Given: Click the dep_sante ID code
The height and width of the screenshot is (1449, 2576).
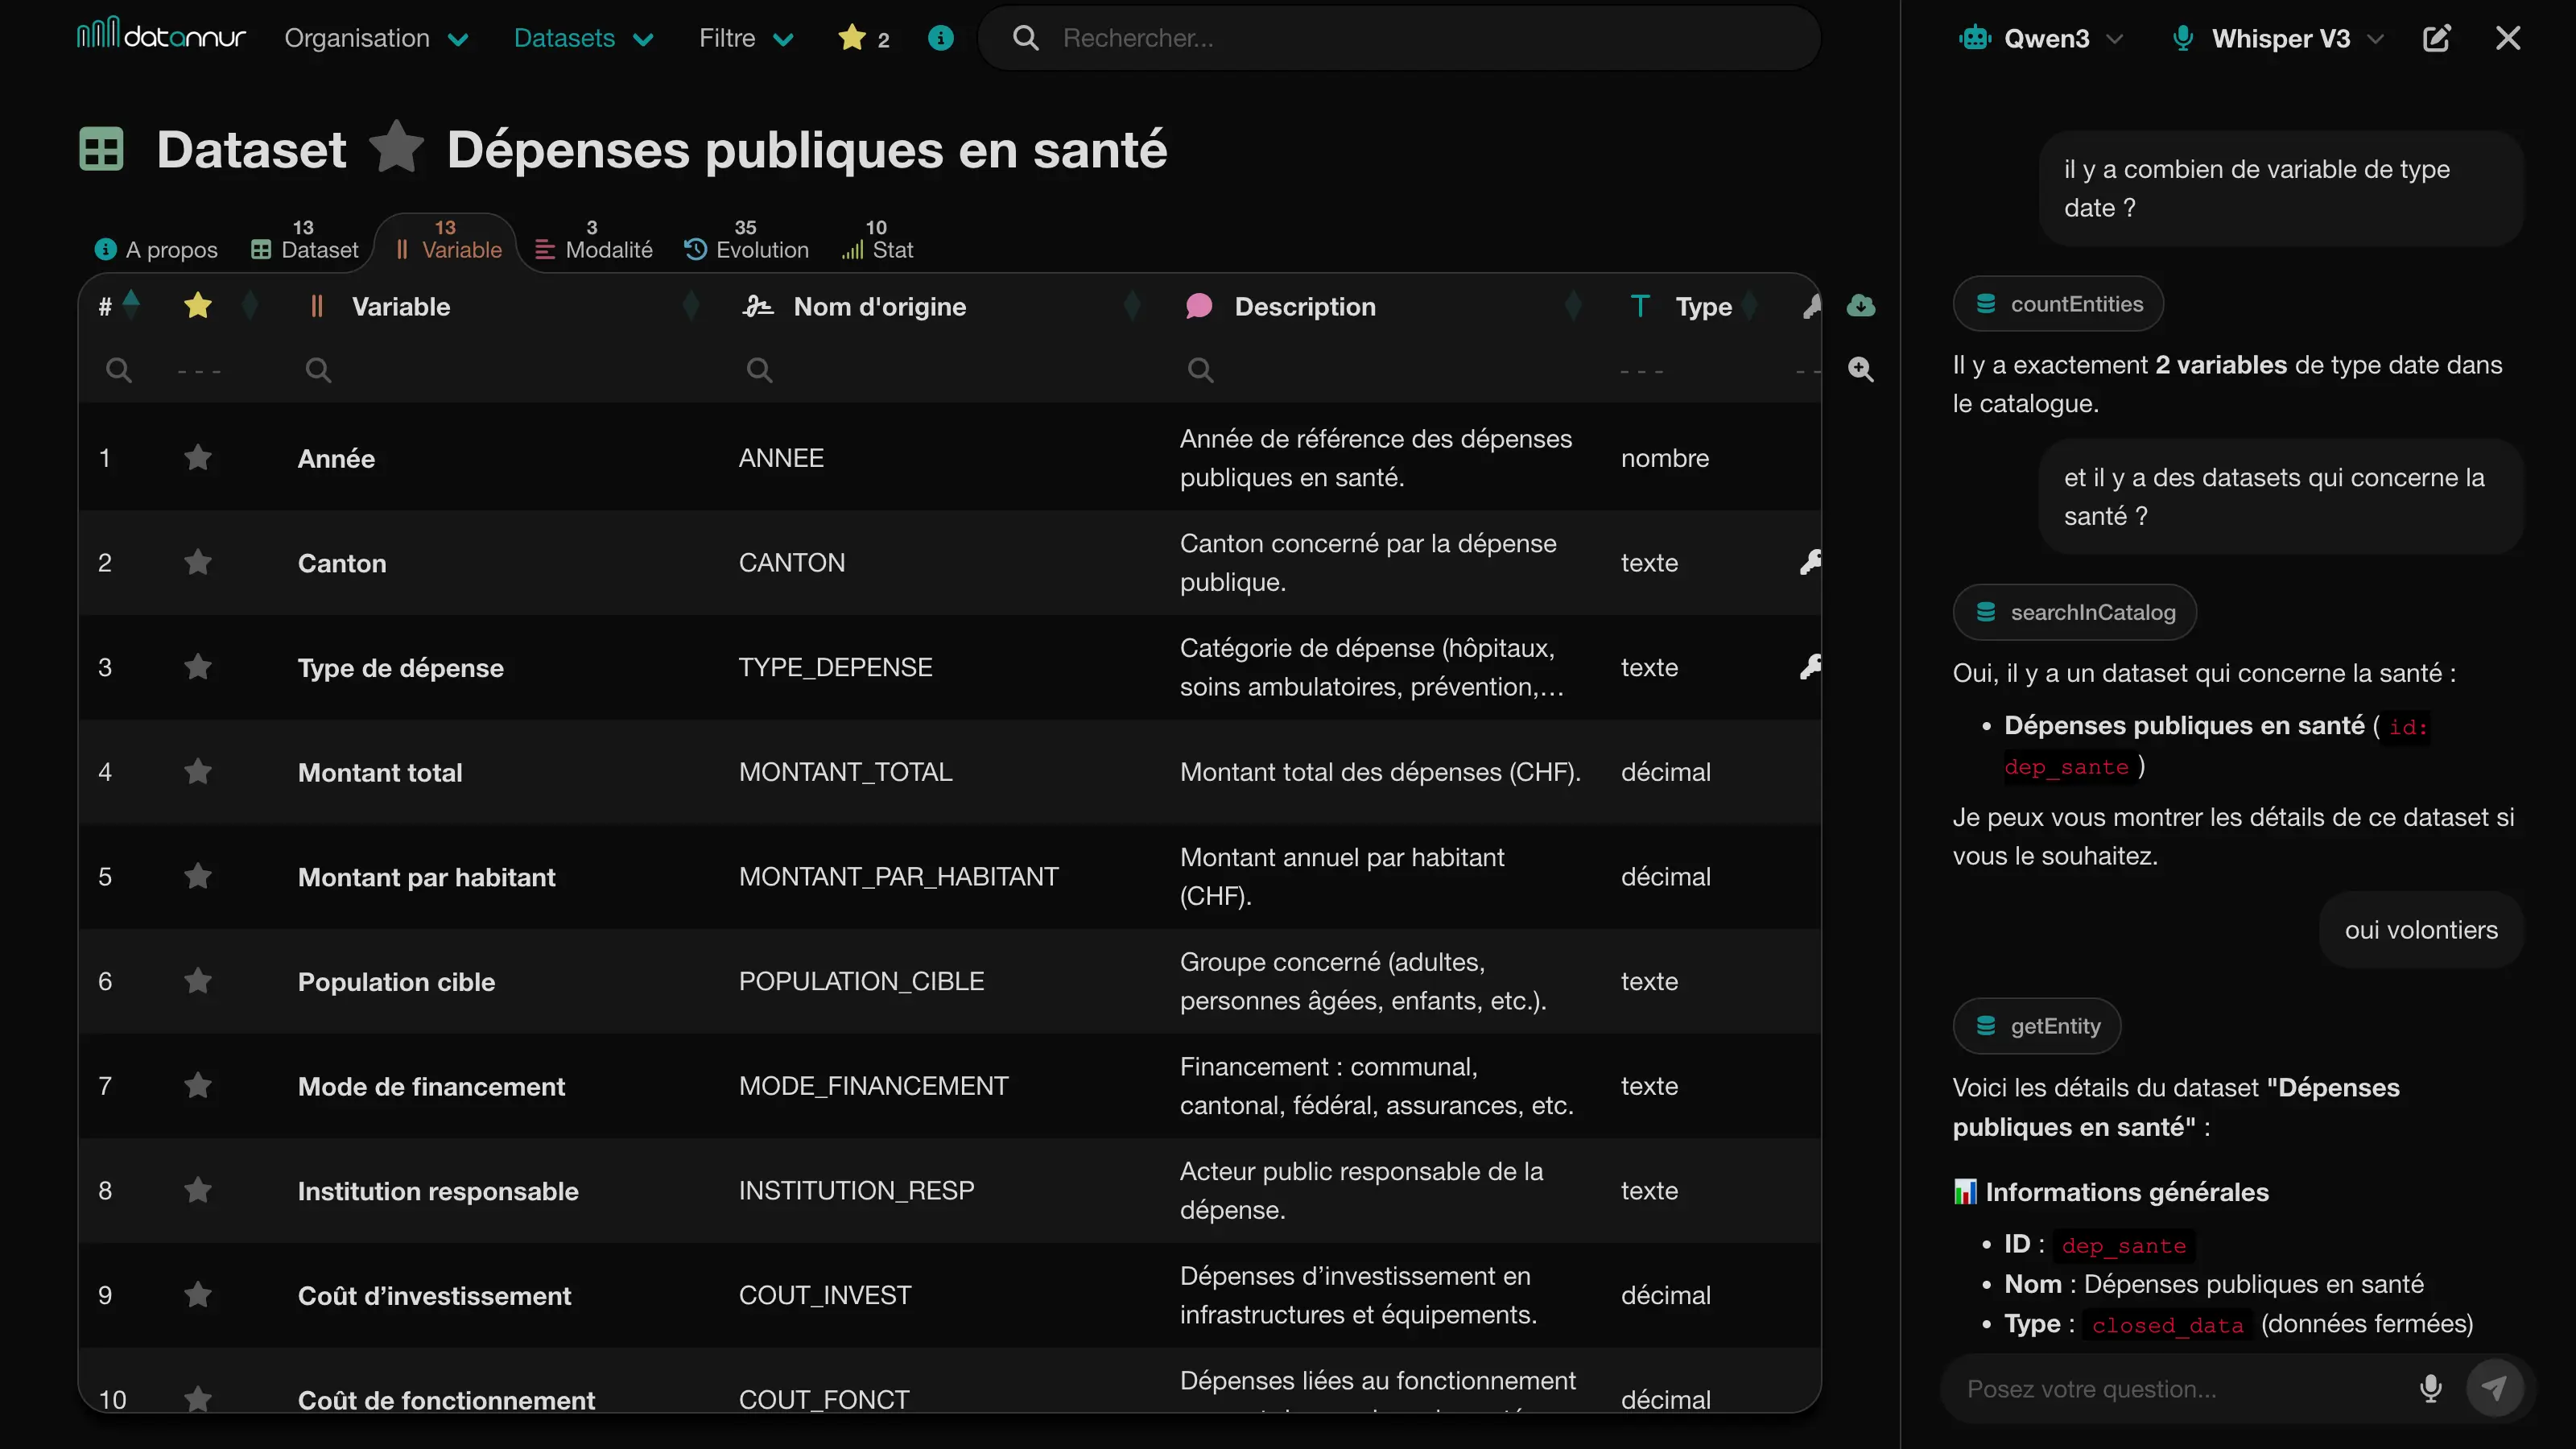Looking at the screenshot, I should (x=2123, y=1245).
